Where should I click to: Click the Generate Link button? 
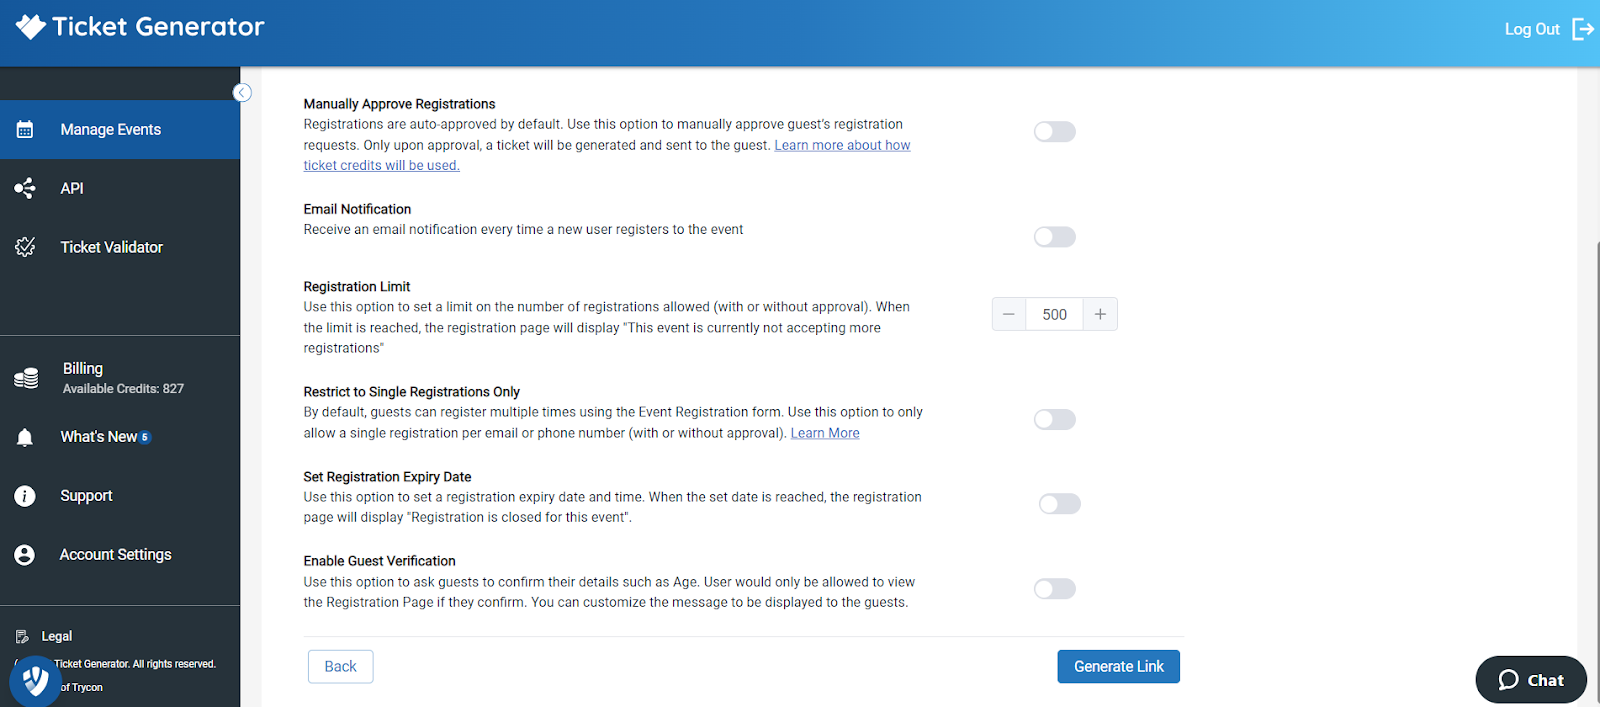(1118, 667)
